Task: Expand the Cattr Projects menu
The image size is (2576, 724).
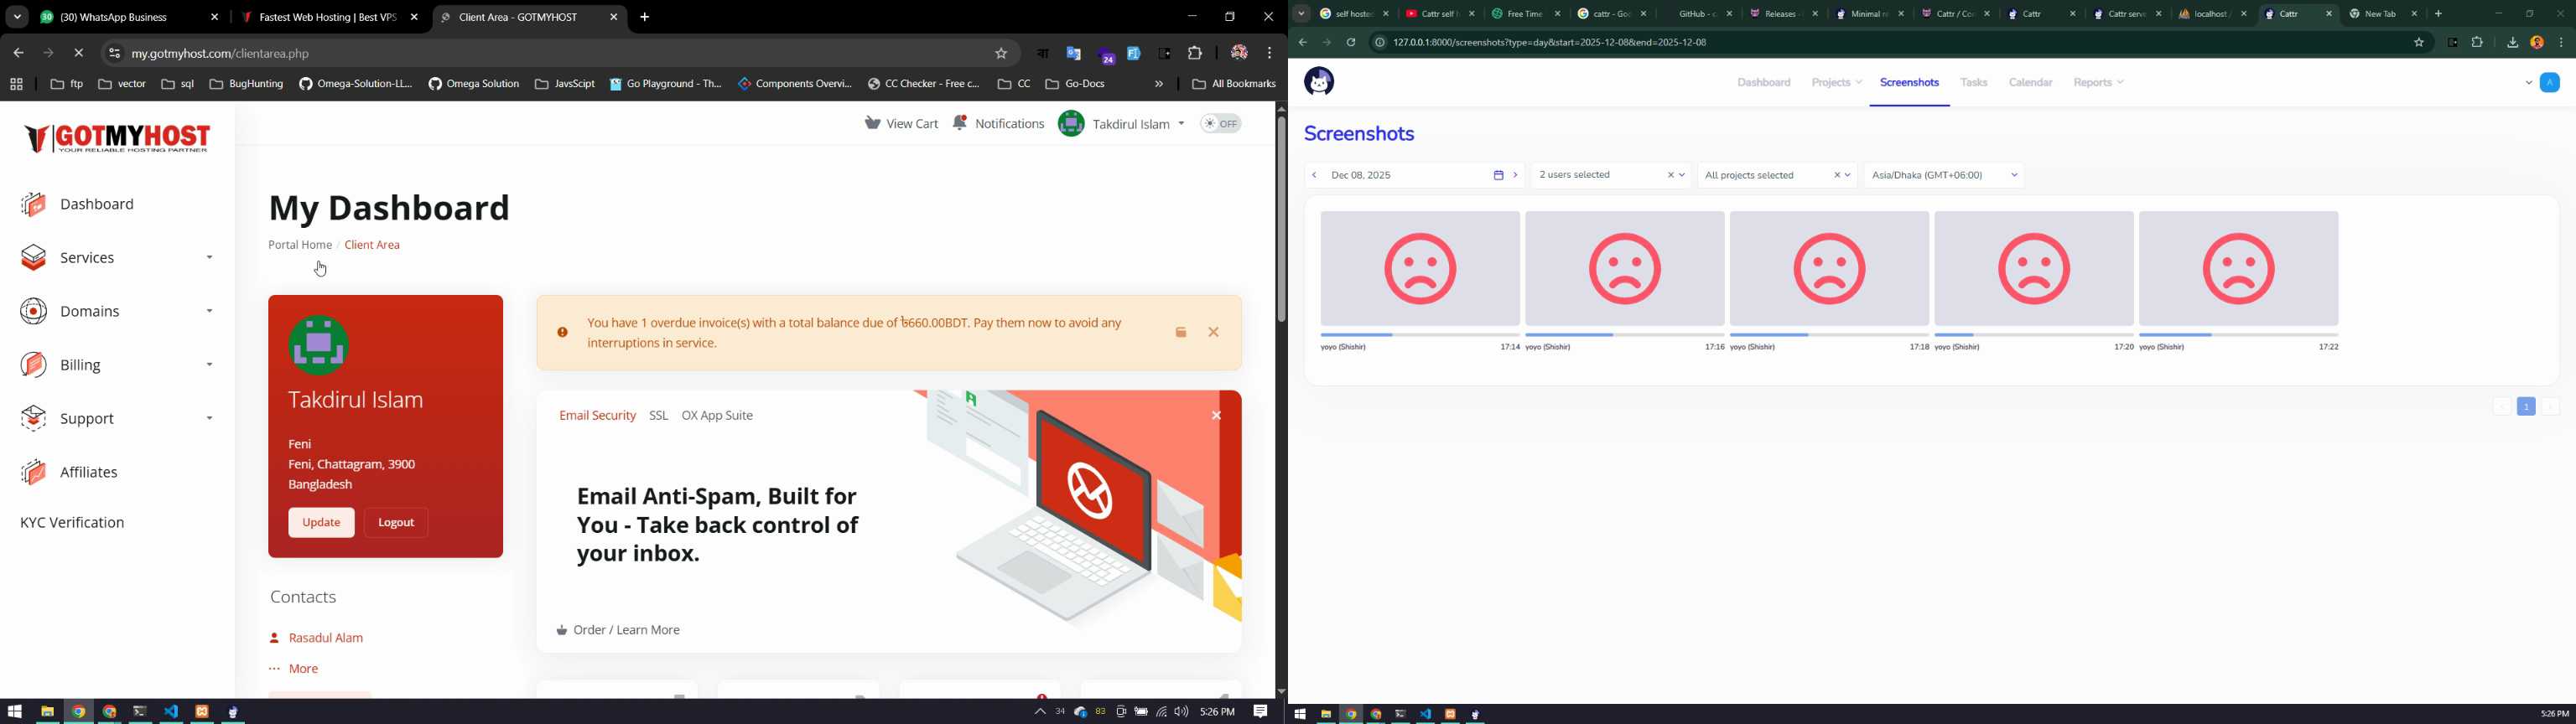Action: [1837, 83]
